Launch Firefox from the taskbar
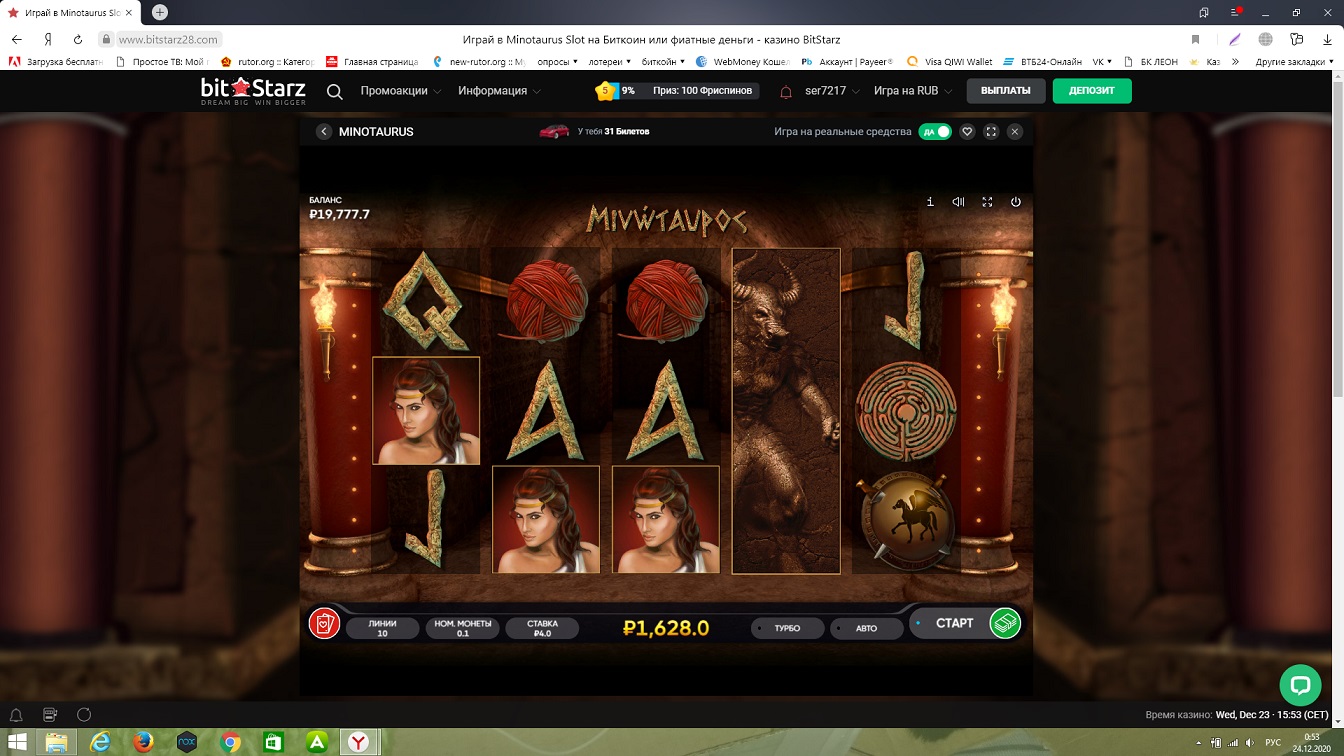 click(143, 742)
